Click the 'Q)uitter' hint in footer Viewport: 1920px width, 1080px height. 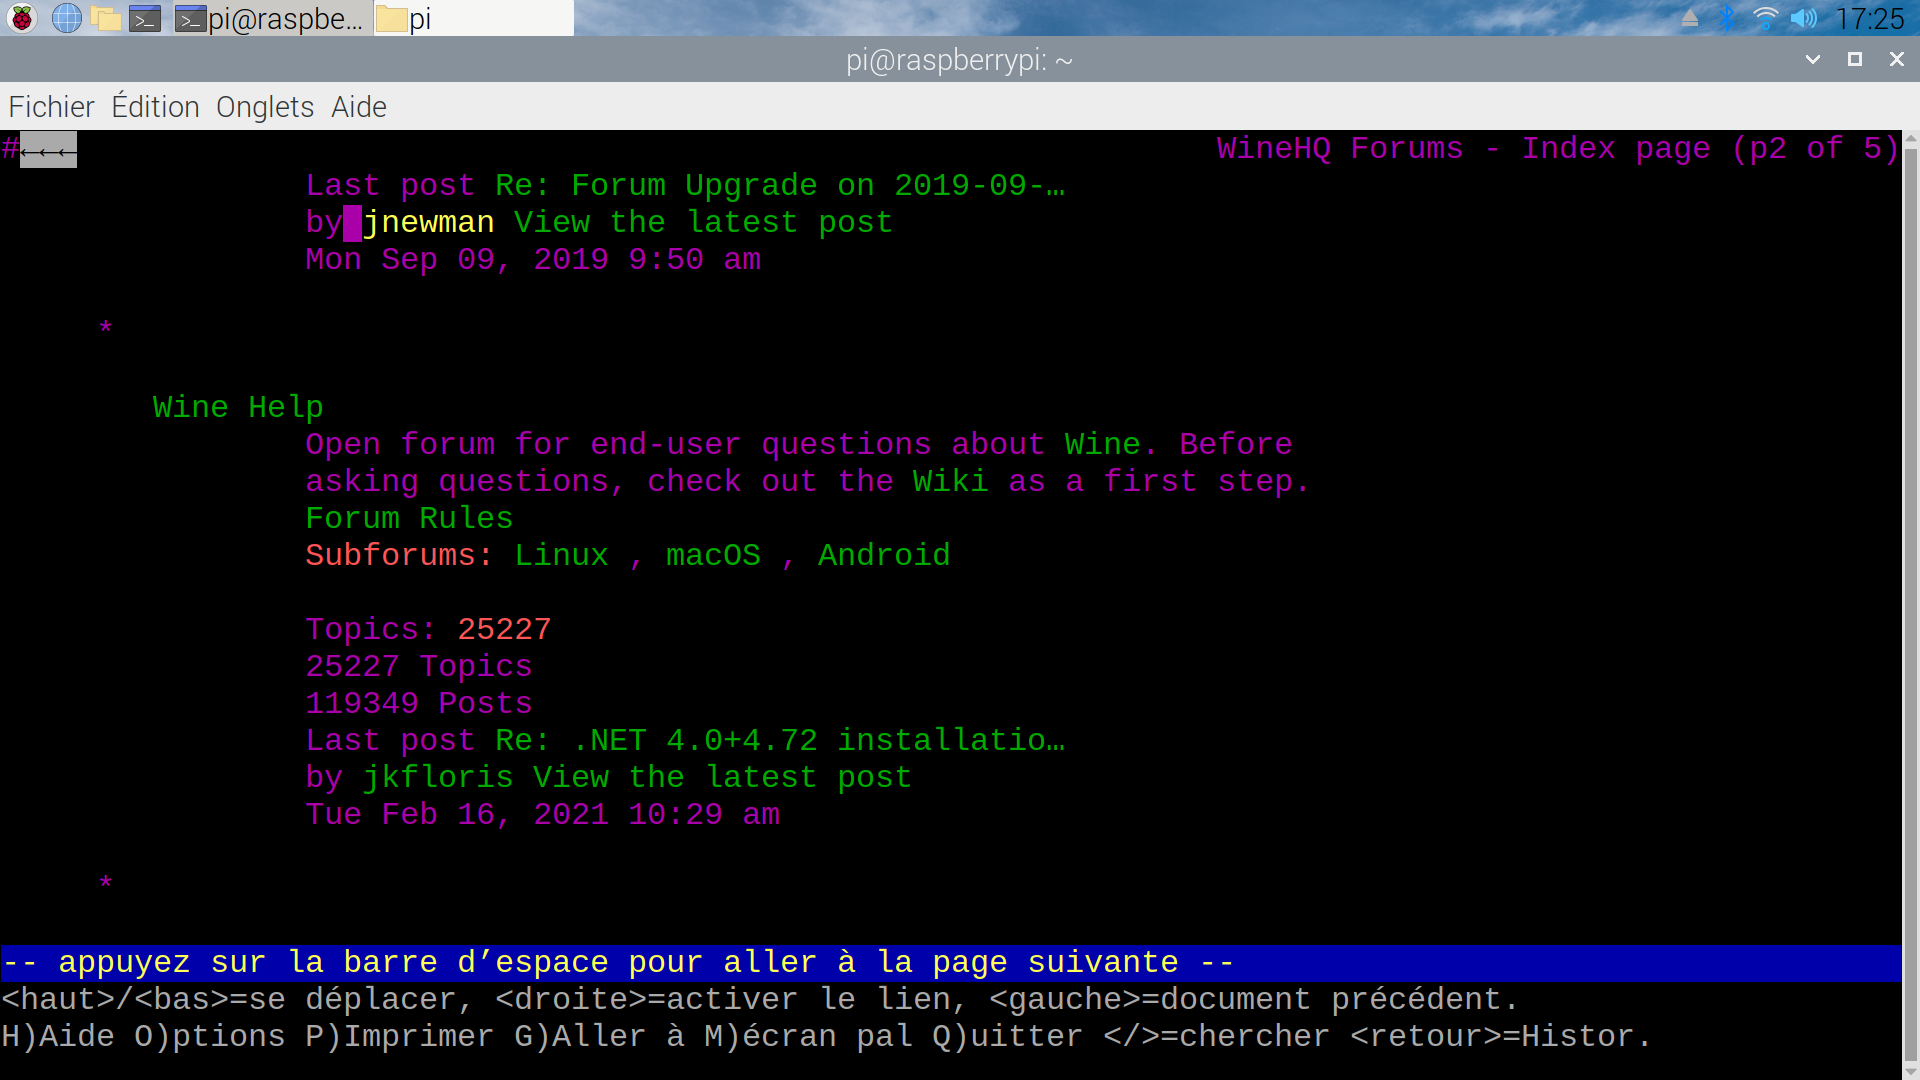(1008, 1036)
